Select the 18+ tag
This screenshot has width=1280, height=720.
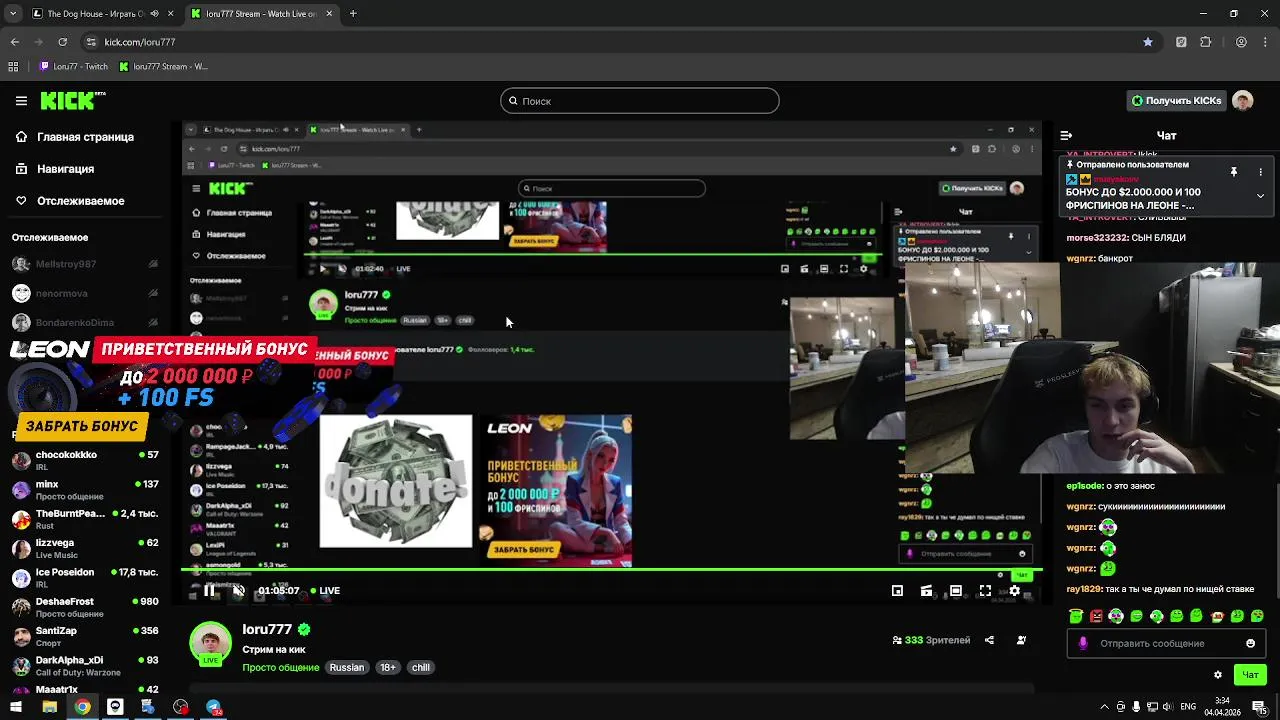388,668
